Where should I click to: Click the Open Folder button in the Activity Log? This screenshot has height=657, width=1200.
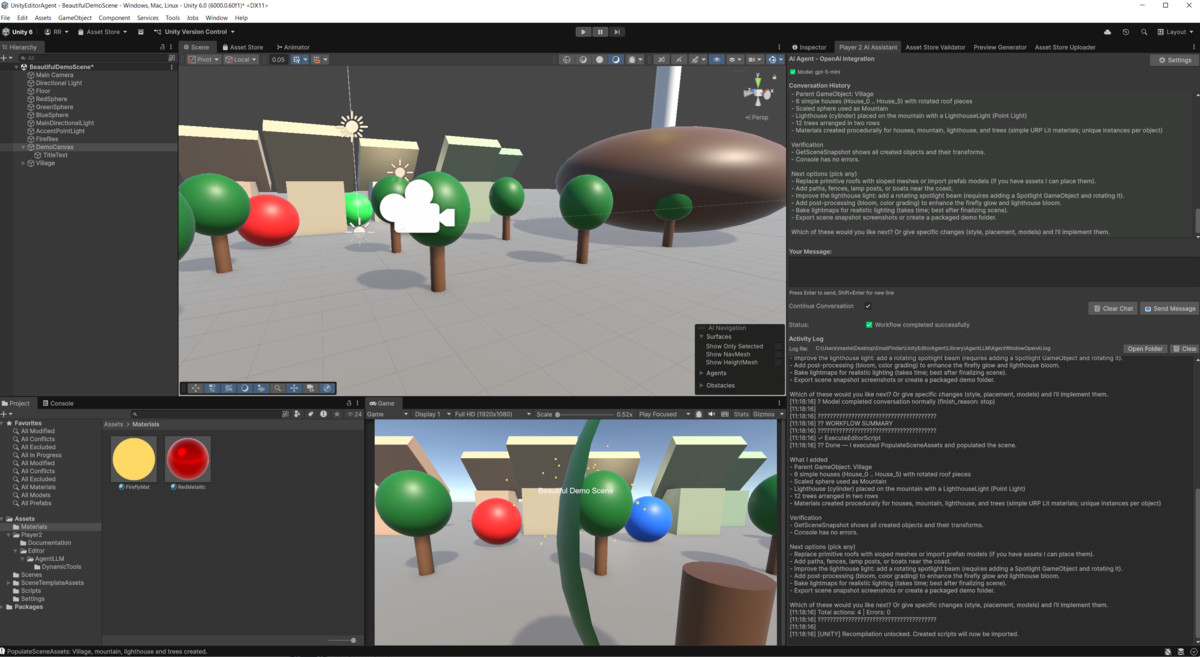point(1145,349)
